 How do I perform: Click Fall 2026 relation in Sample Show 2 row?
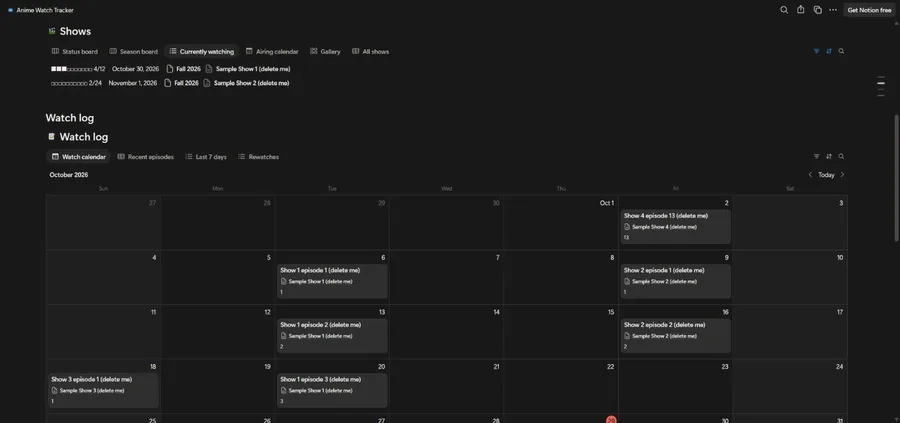(181, 83)
